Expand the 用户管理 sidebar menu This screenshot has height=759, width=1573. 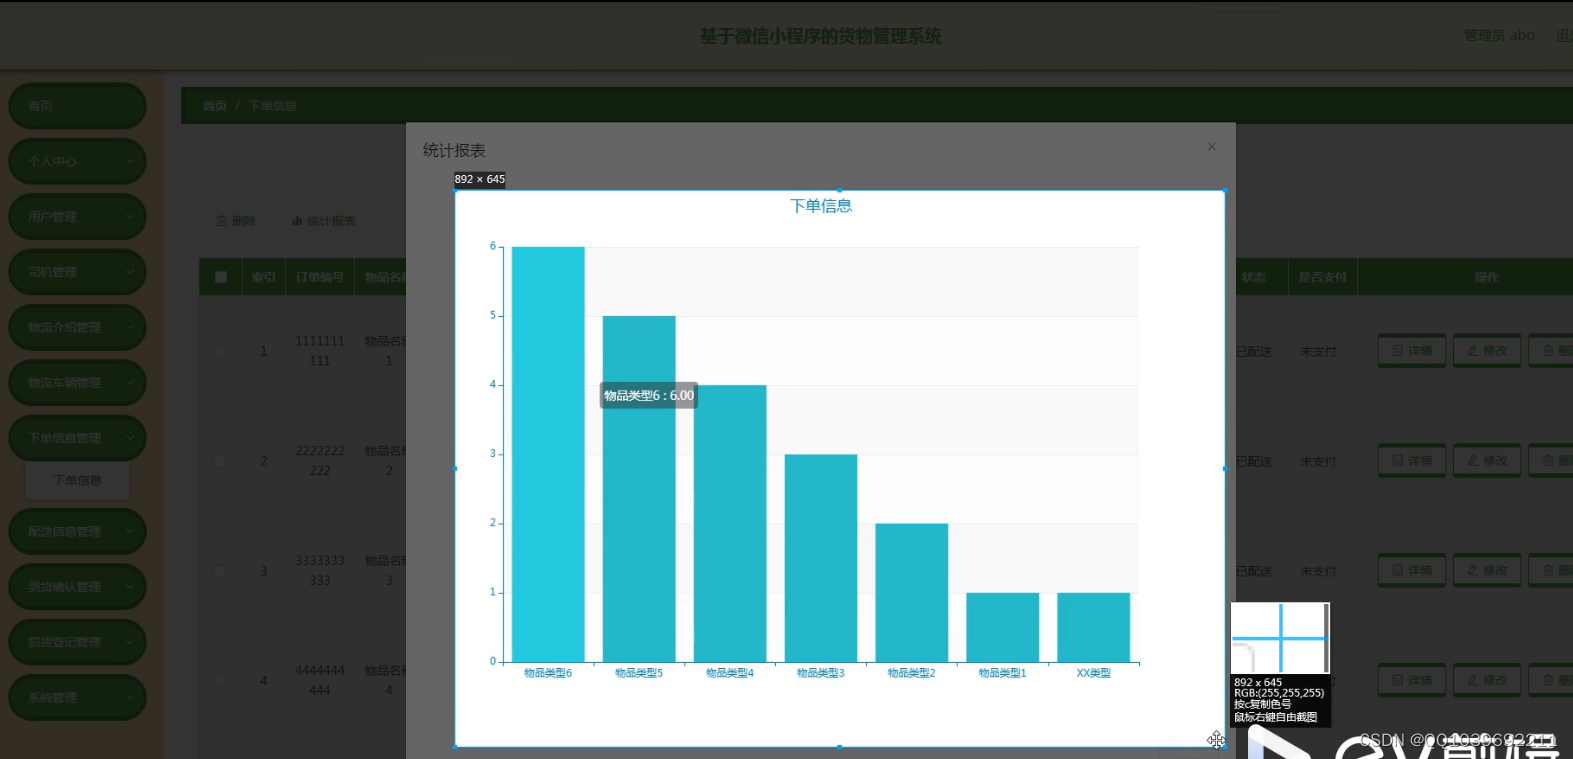click(77, 217)
